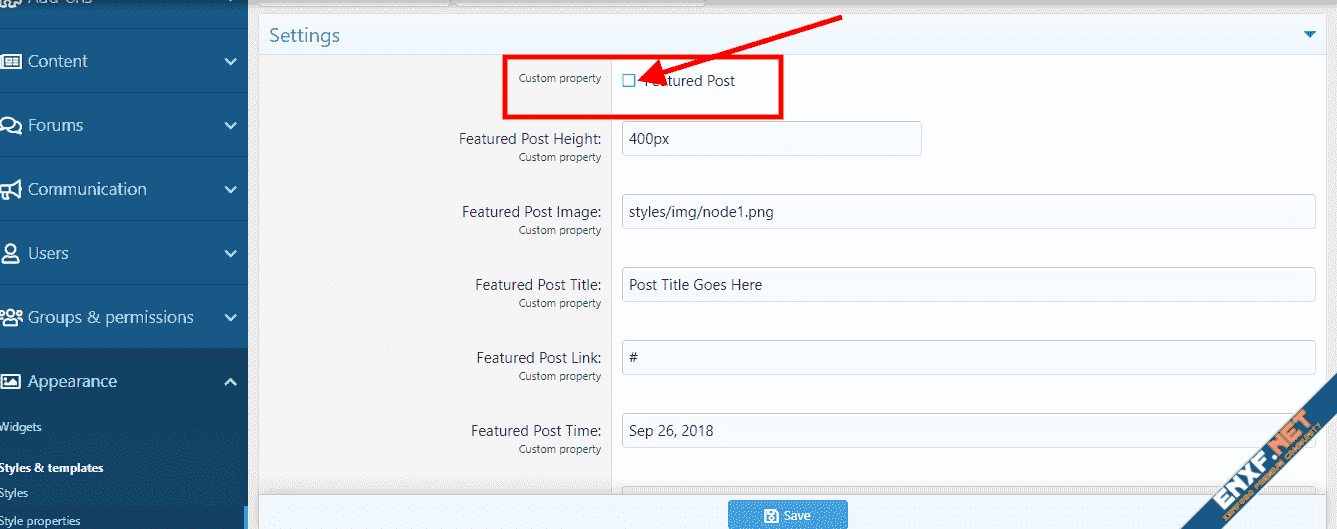Viewport: 1337px width, 529px height.
Task: Click the floppy disk icon on Save
Action: coord(771,516)
